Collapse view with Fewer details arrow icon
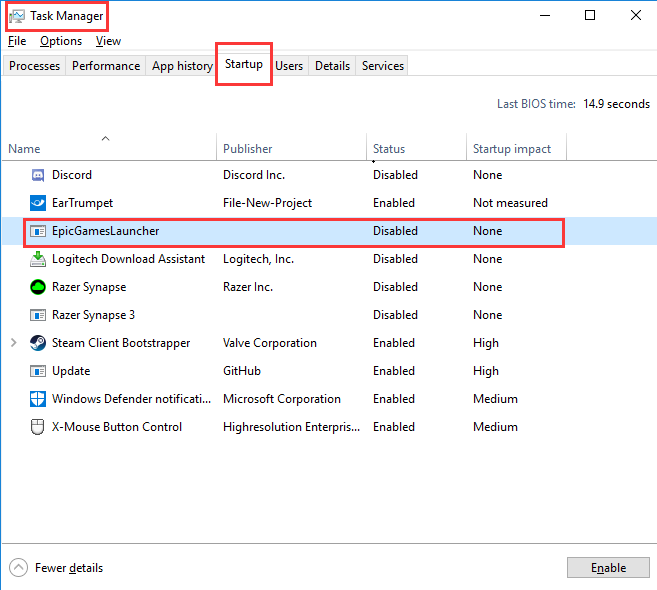Image resolution: width=657 pixels, height=590 pixels. 18,568
